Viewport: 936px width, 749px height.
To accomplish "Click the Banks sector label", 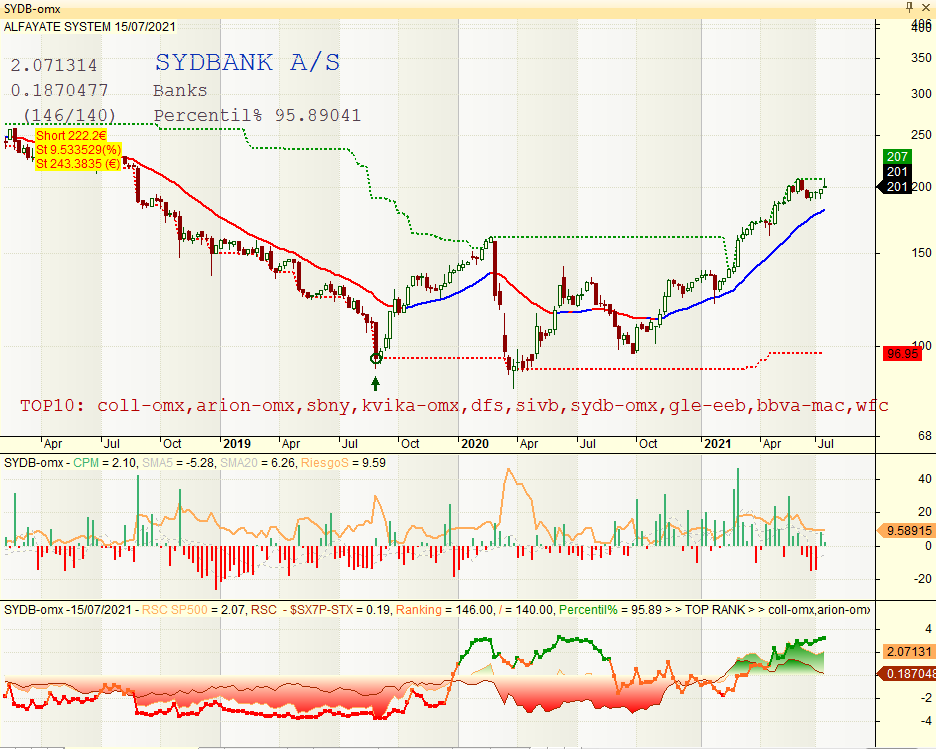I will point(180,91).
